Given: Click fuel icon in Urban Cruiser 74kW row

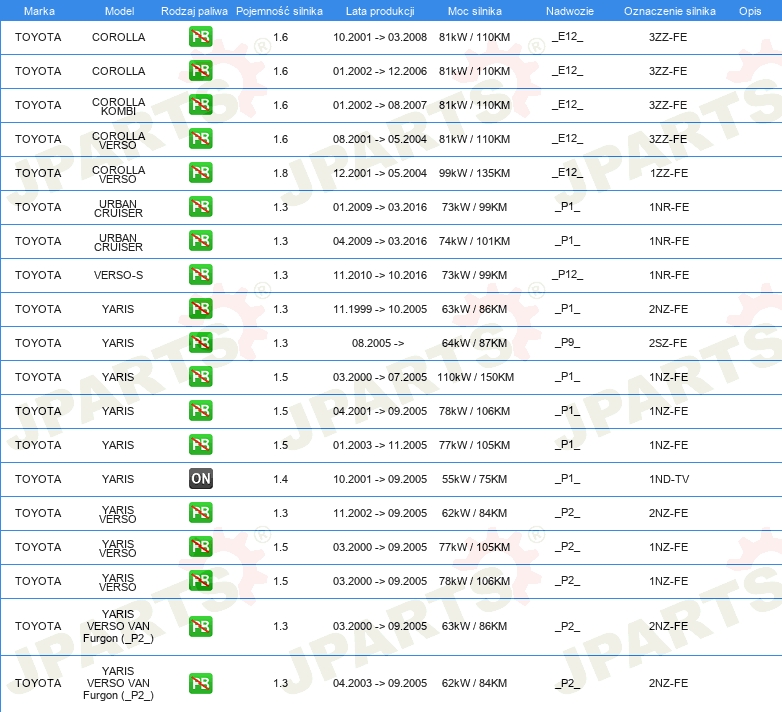Looking at the screenshot, I should click(200, 240).
